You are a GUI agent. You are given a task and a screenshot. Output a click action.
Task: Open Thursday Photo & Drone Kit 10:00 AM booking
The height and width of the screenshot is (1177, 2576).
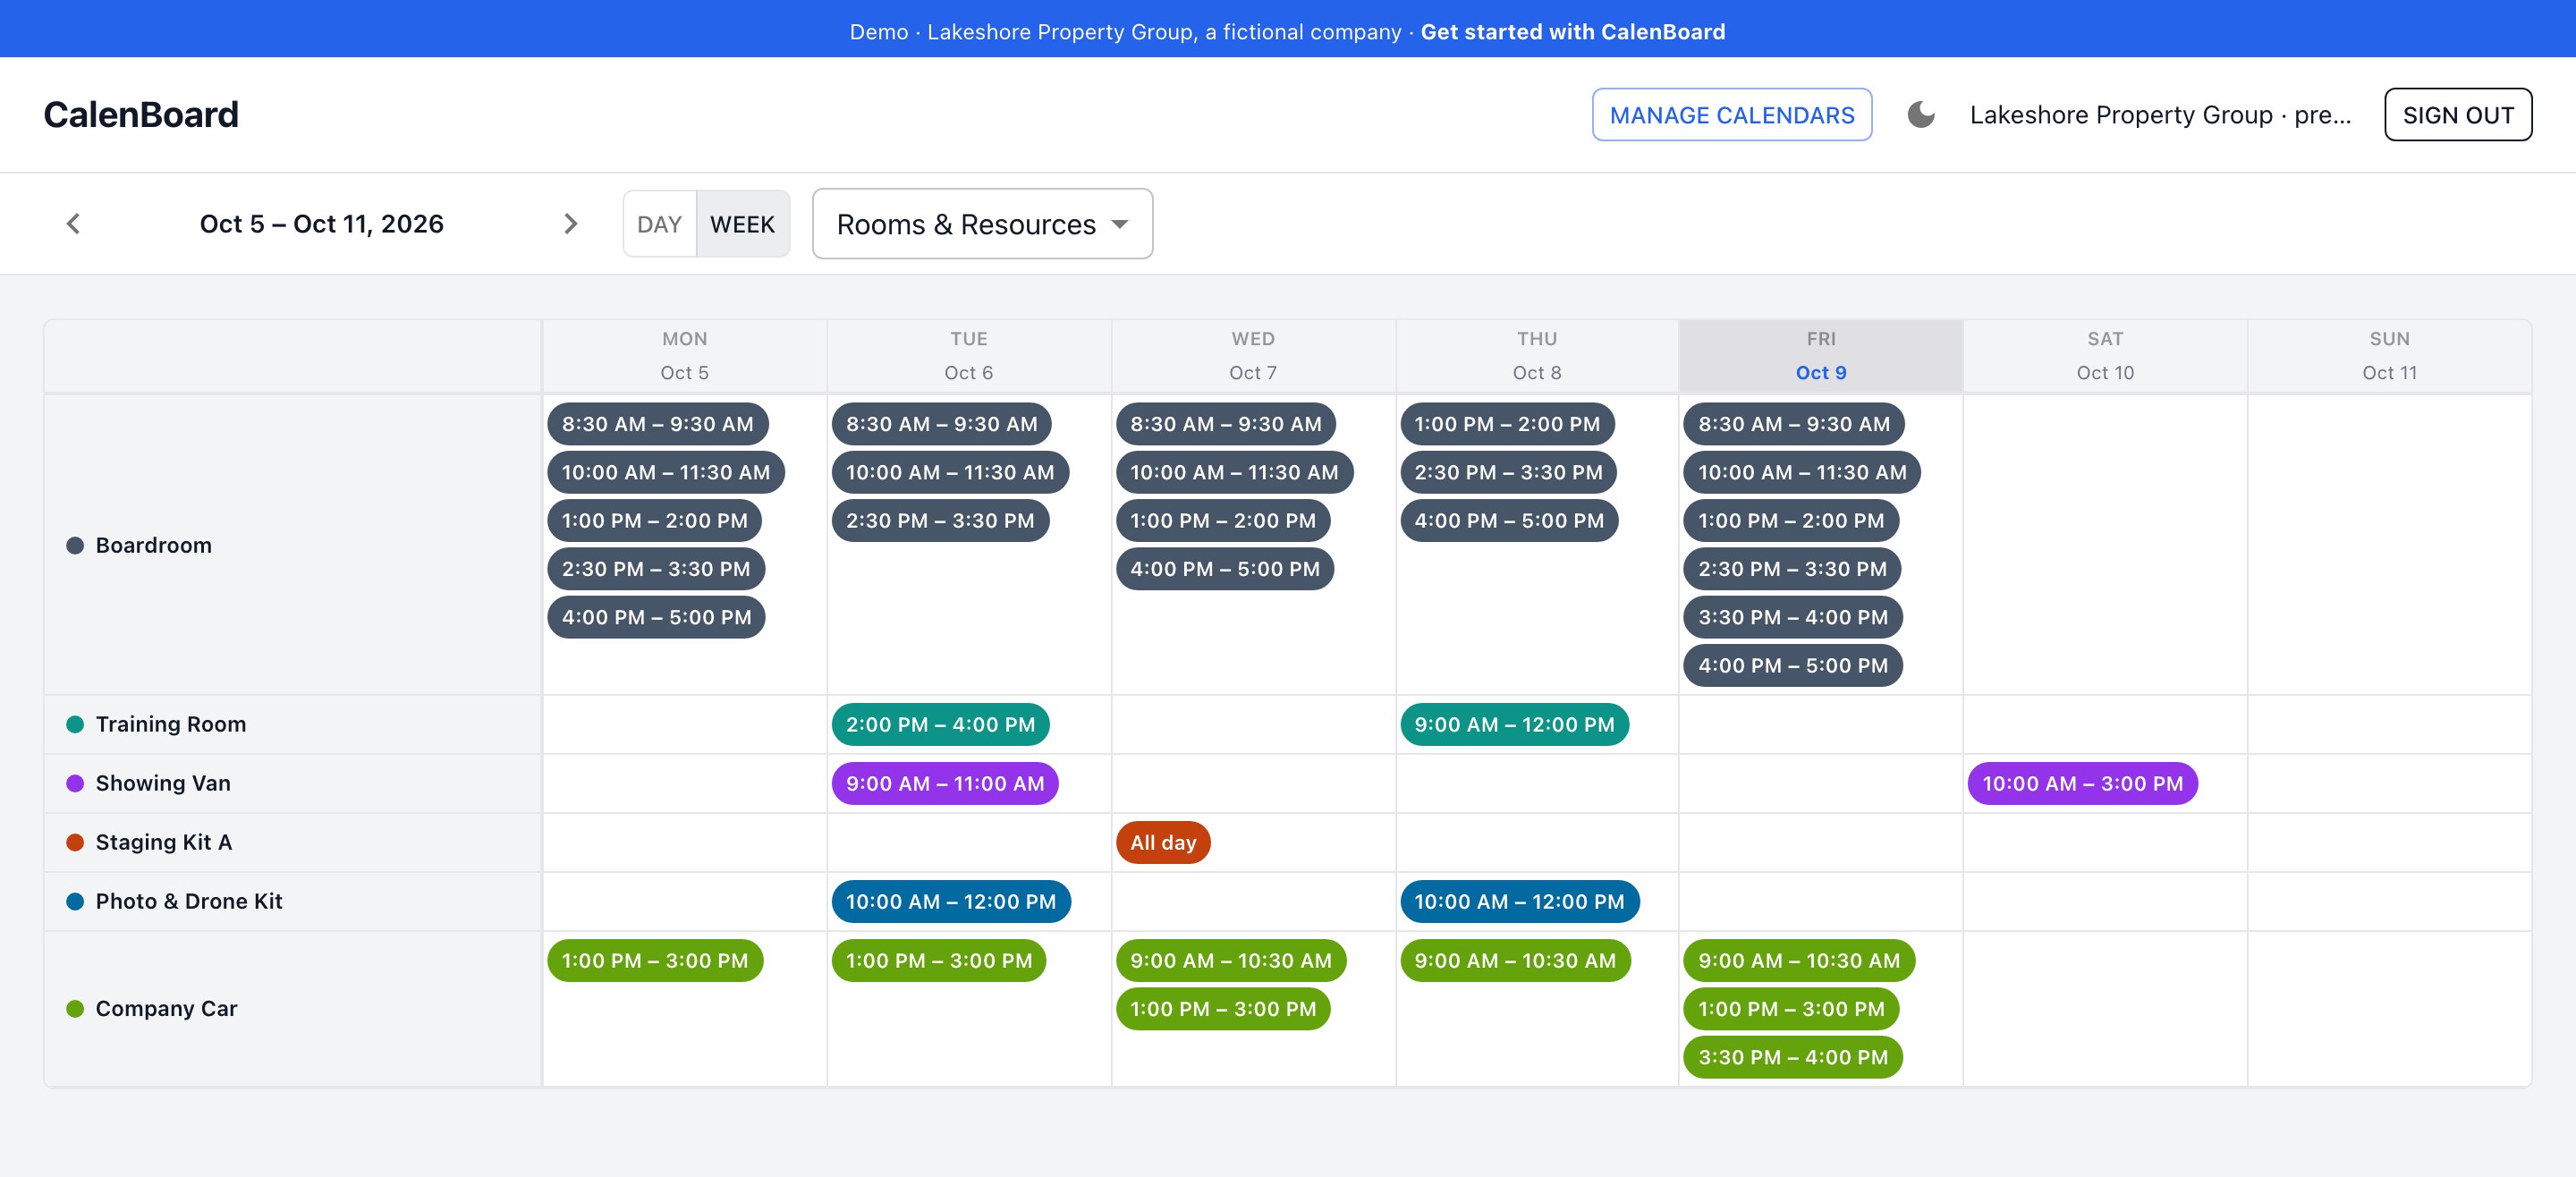point(1519,901)
